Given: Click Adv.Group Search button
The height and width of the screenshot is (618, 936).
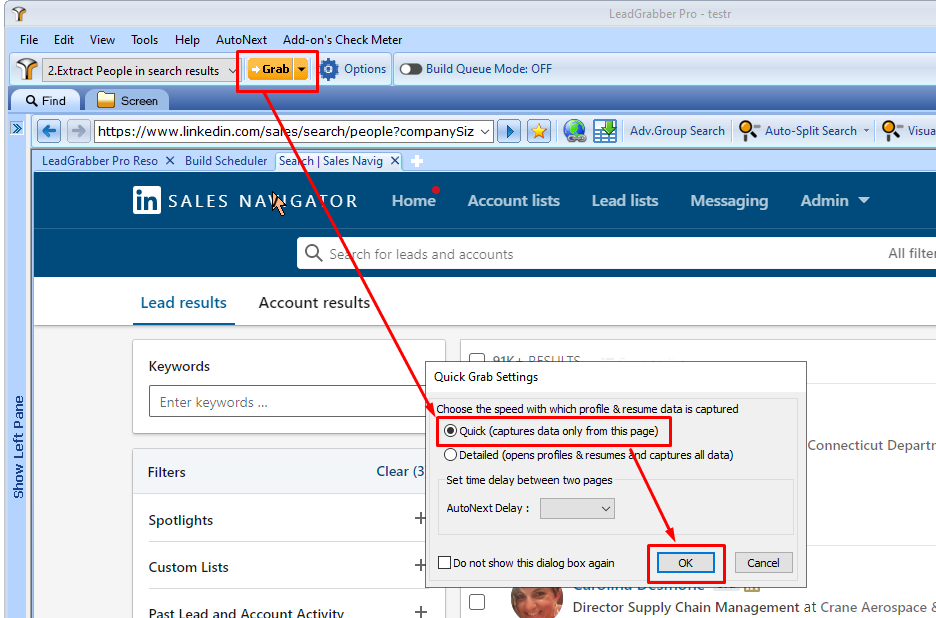Looking at the screenshot, I should [x=677, y=131].
